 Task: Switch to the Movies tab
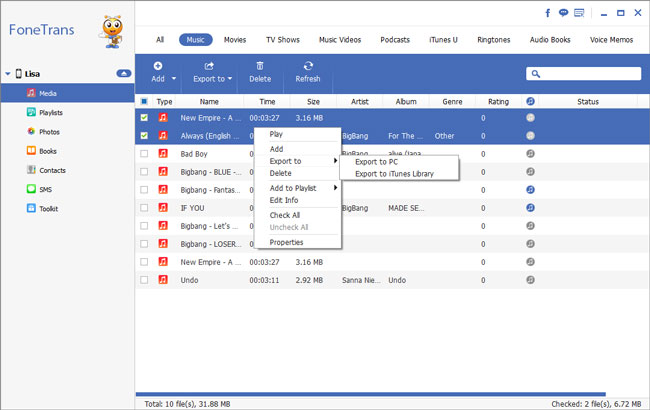pyautogui.click(x=235, y=40)
